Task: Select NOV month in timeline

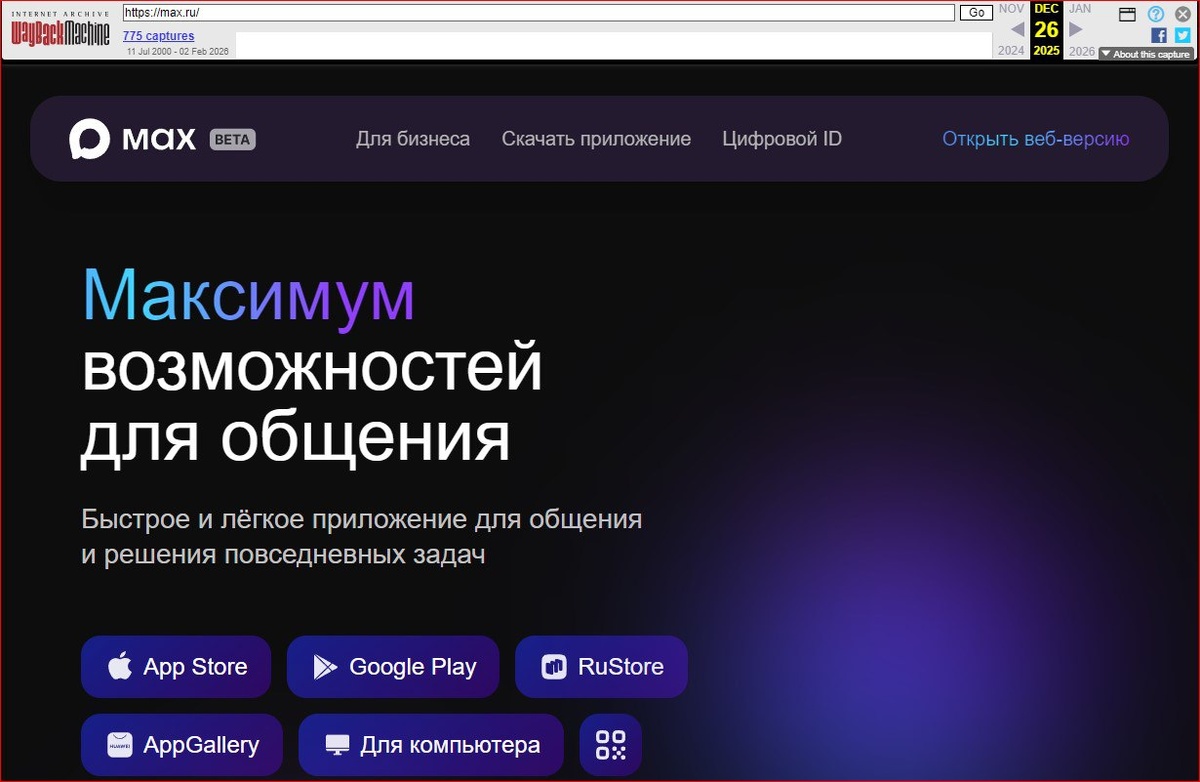Action: click(x=1012, y=8)
